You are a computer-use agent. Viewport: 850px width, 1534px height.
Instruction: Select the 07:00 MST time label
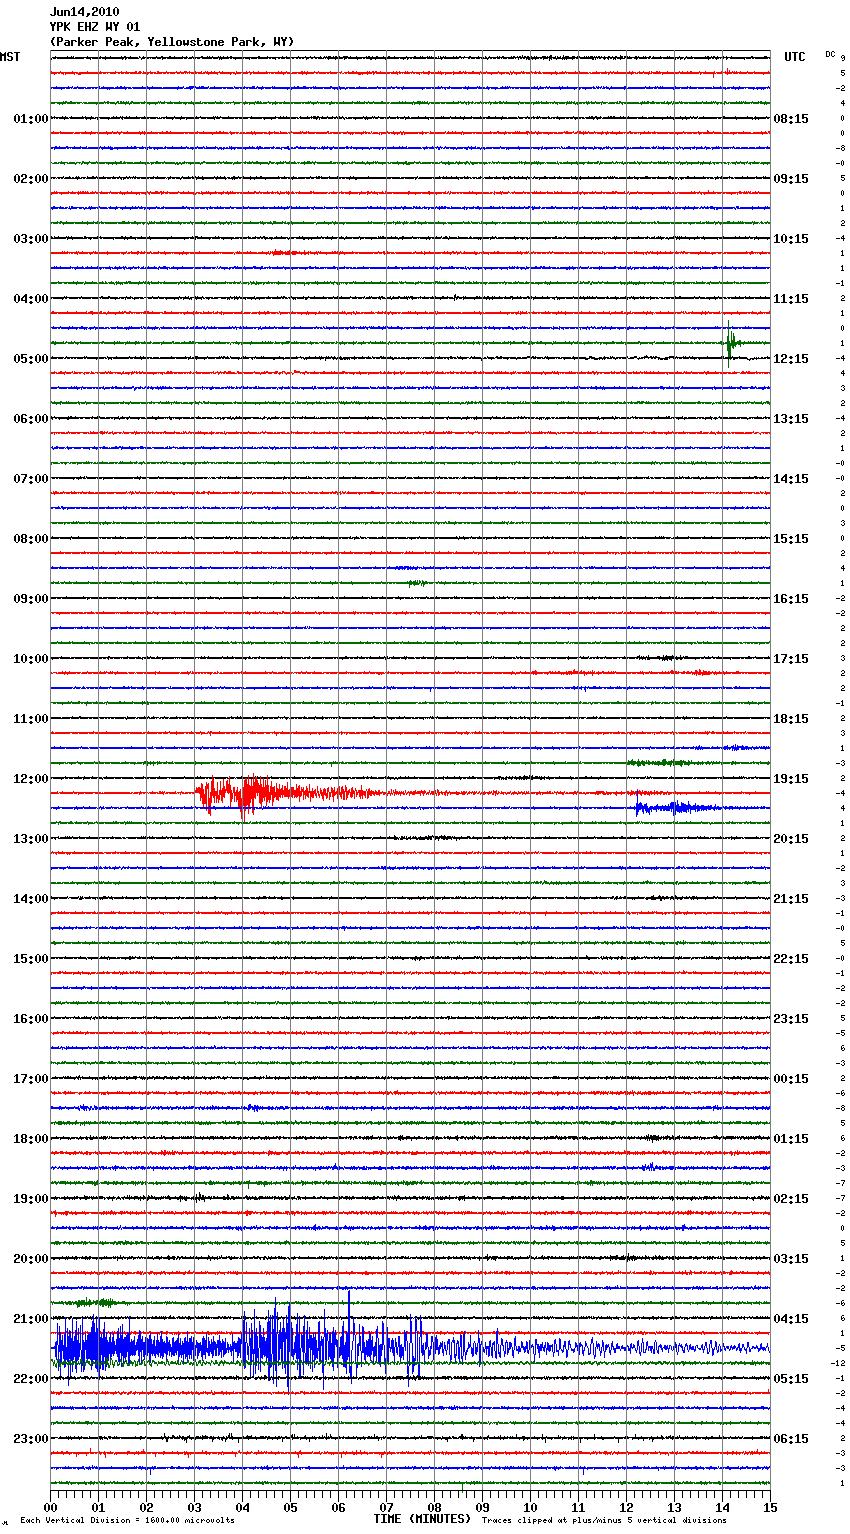[31, 479]
